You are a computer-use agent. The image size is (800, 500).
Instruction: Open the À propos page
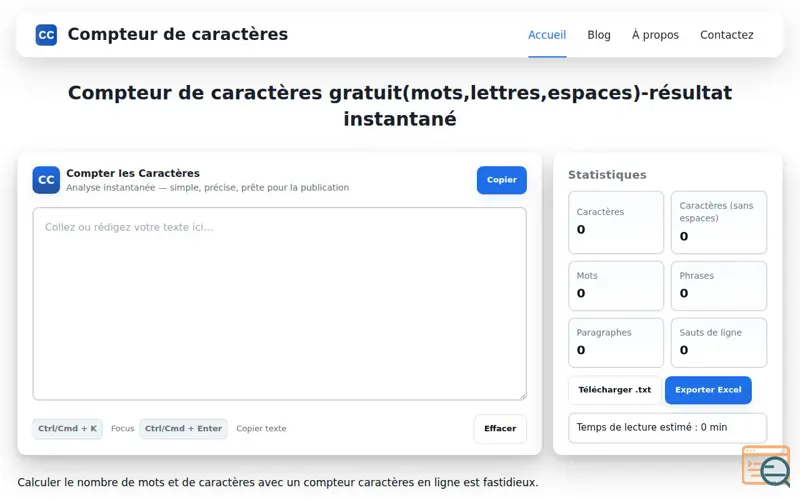(x=655, y=35)
